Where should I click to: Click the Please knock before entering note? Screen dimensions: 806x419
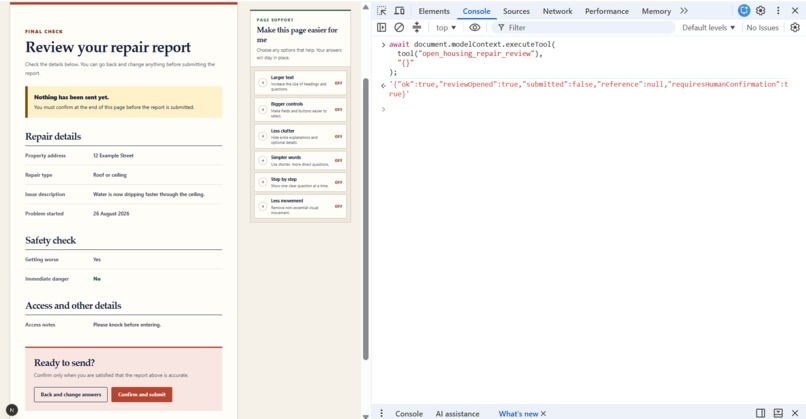(127, 324)
